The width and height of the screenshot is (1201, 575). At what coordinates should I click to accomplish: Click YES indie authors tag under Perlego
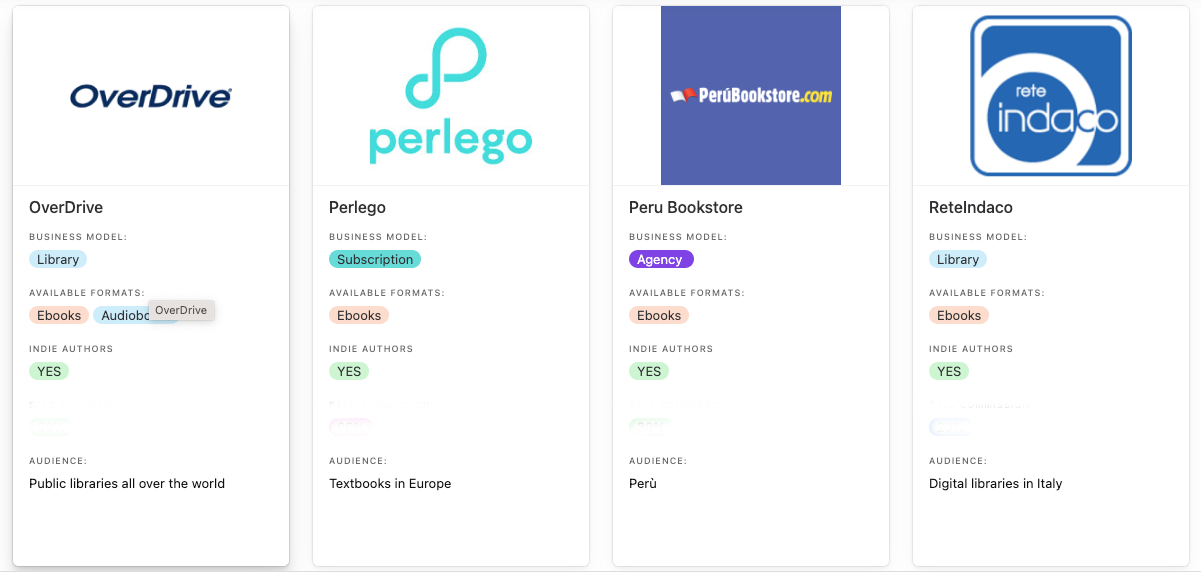pyautogui.click(x=349, y=371)
